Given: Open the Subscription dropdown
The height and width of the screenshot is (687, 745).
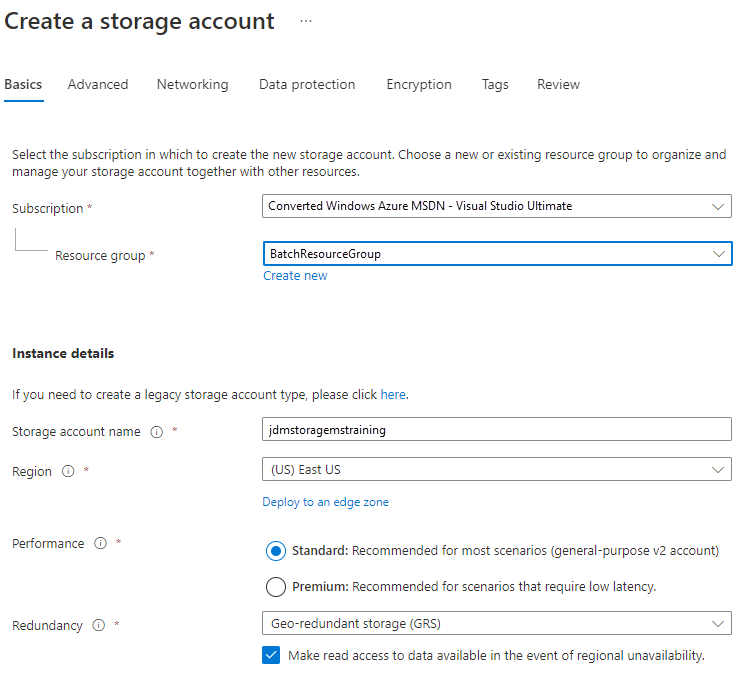Looking at the screenshot, I should click(x=497, y=206).
